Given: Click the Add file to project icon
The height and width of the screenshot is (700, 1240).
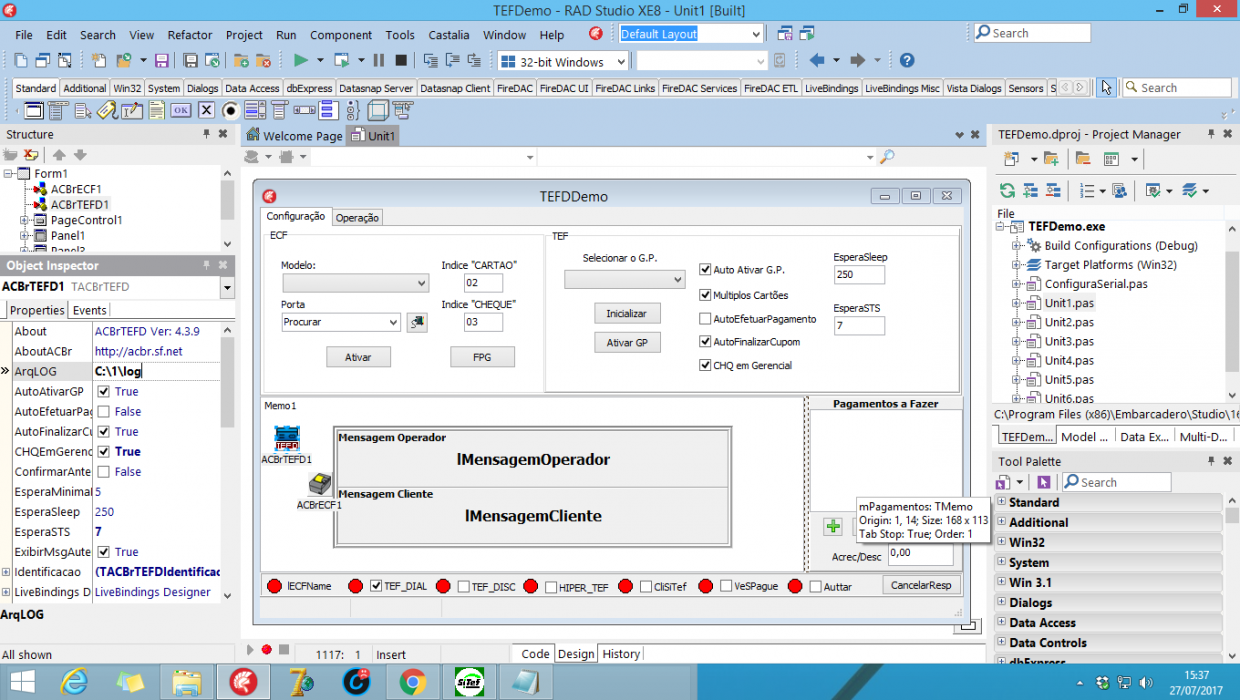Looking at the screenshot, I should [241, 60].
